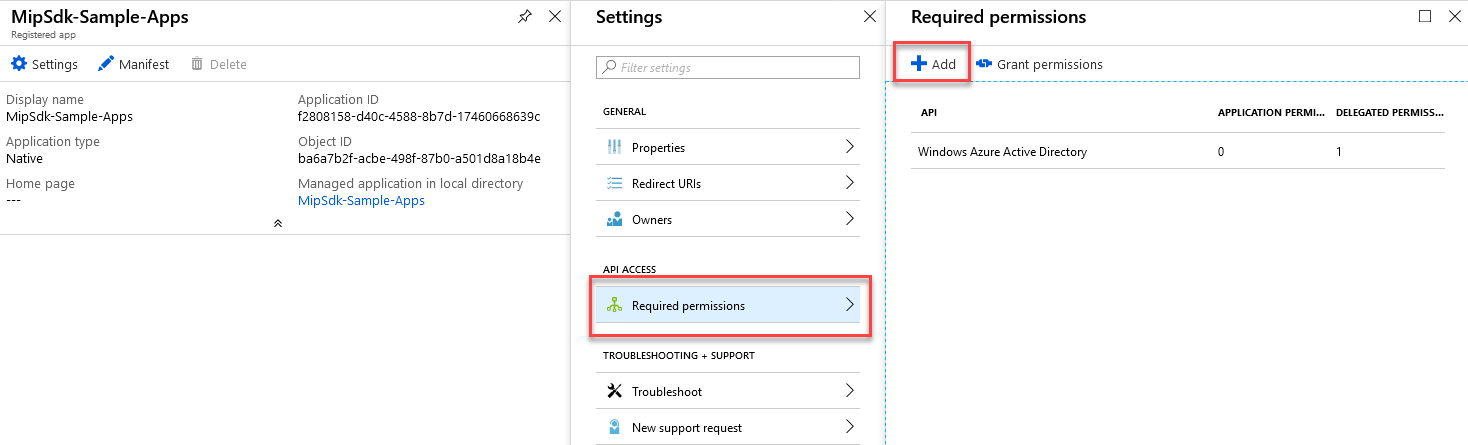Open the MipSdk-Sample-Apps managed application link

tap(361, 200)
